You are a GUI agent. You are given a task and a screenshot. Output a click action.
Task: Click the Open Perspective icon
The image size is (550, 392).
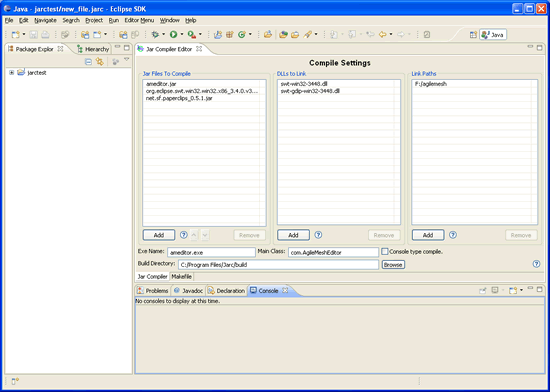[x=474, y=34]
